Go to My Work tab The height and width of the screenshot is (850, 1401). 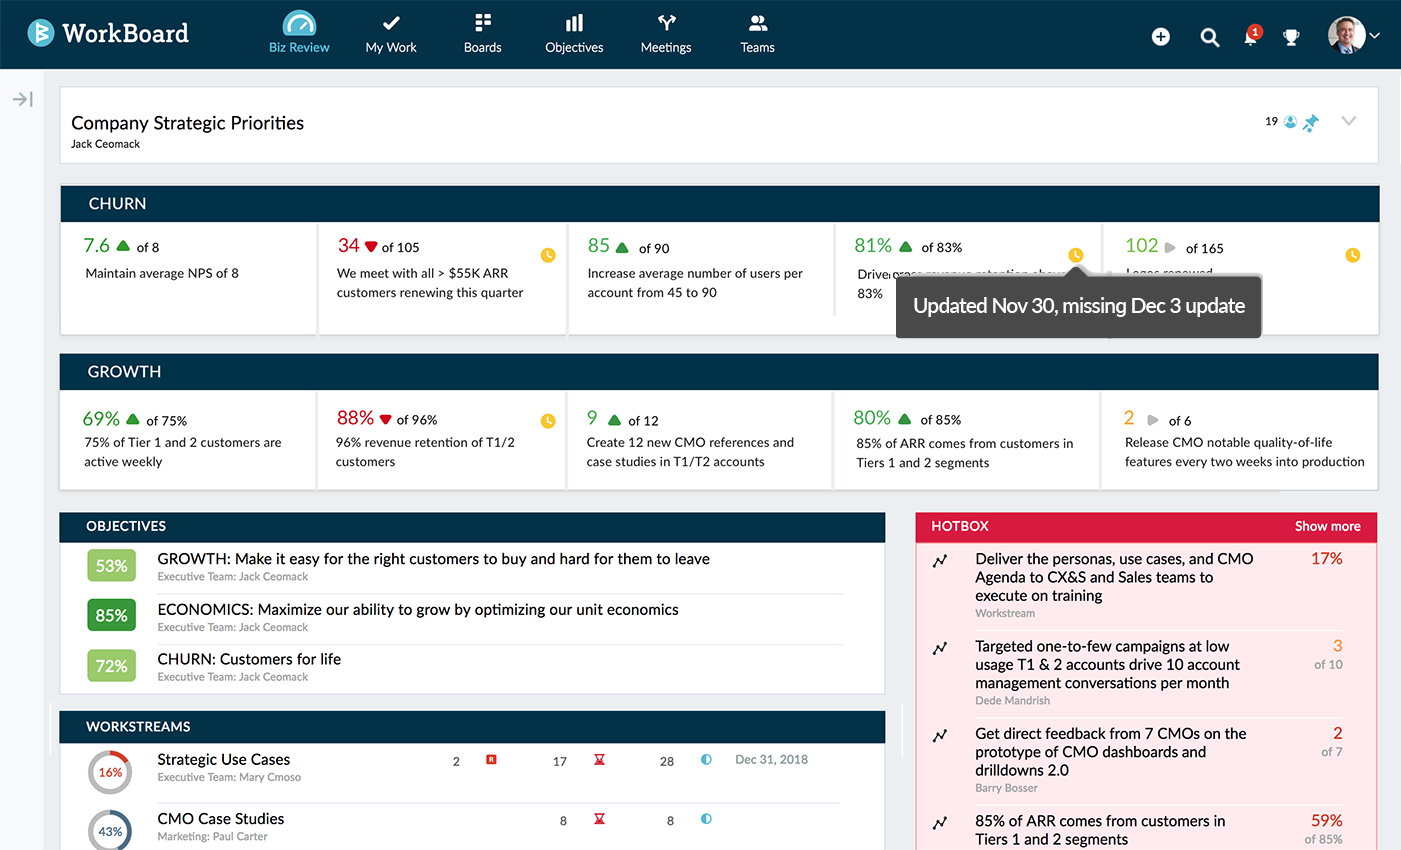coord(391,33)
